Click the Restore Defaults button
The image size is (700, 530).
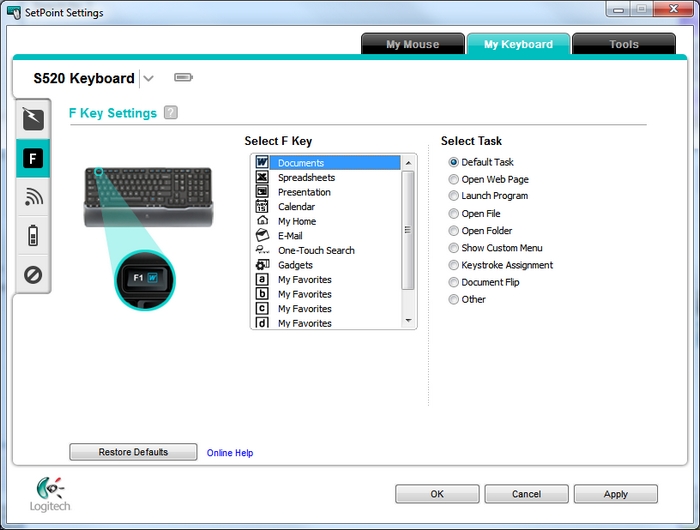(x=133, y=452)
